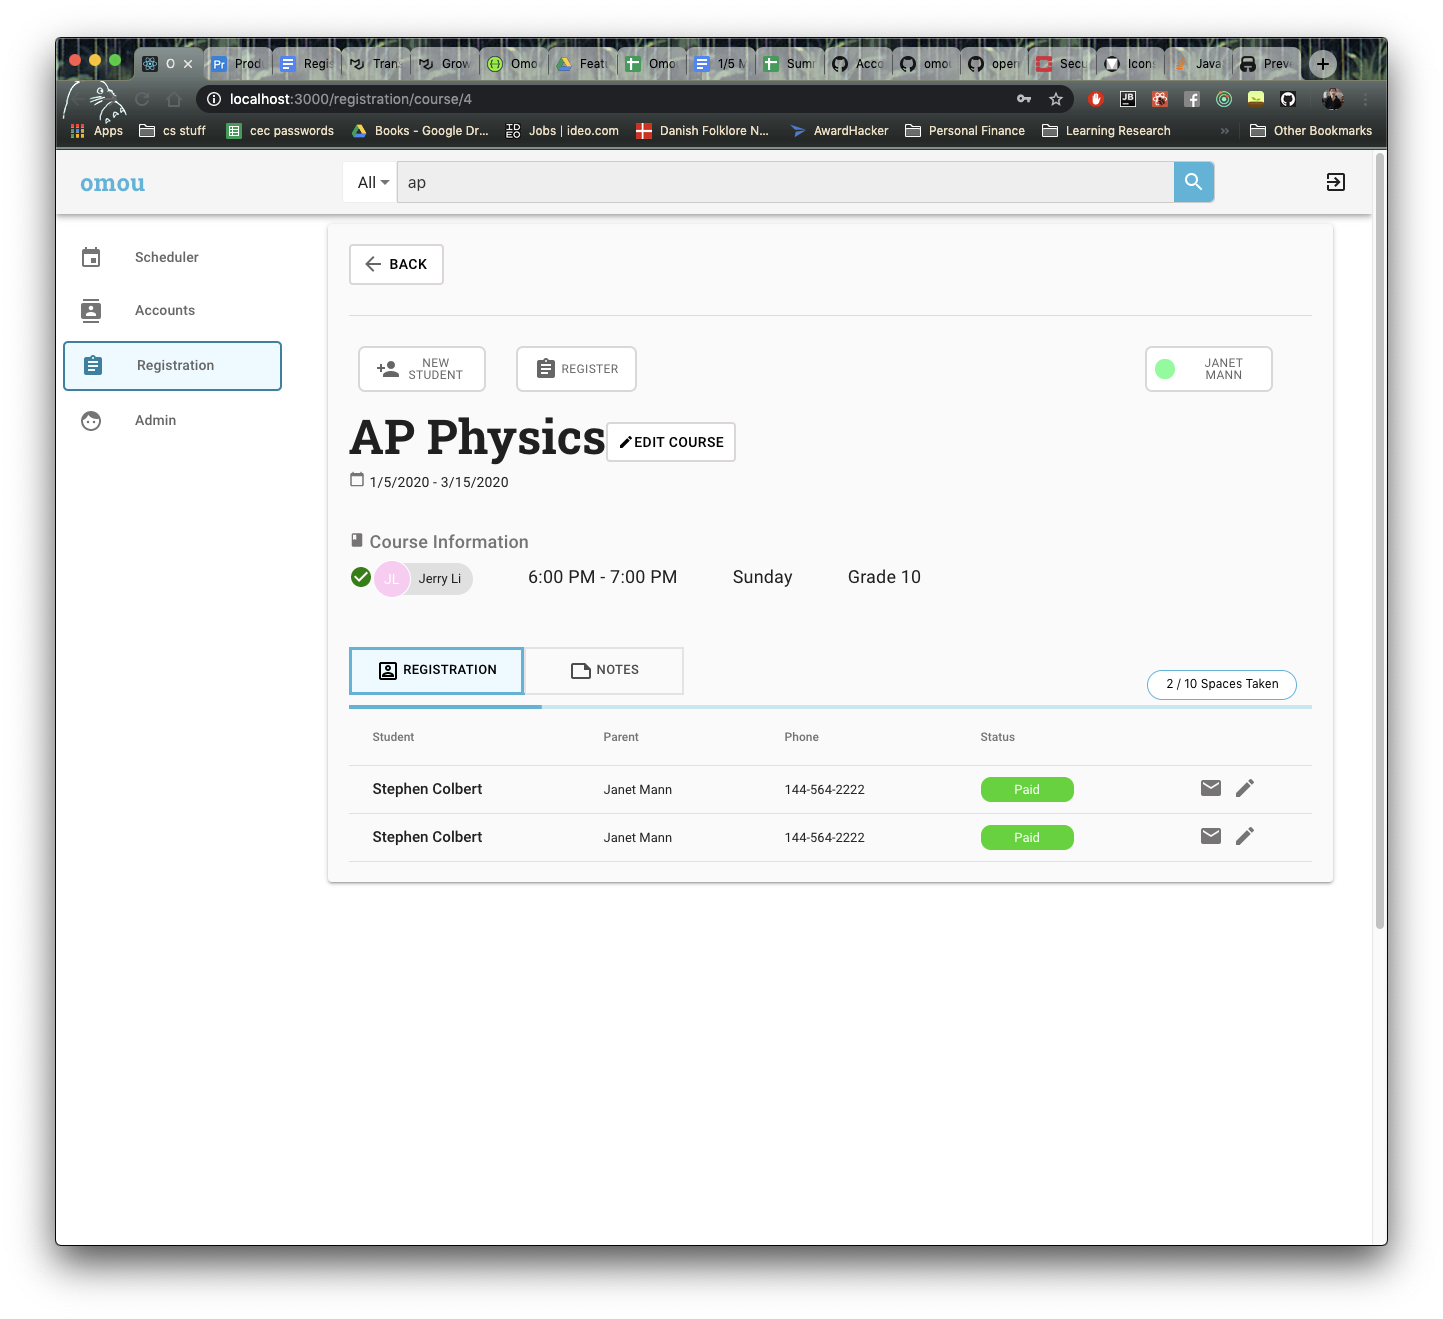This screenshot has height=1319, width=1443.
Task: Go back with the Back button
Action: [x=396, y=264]
